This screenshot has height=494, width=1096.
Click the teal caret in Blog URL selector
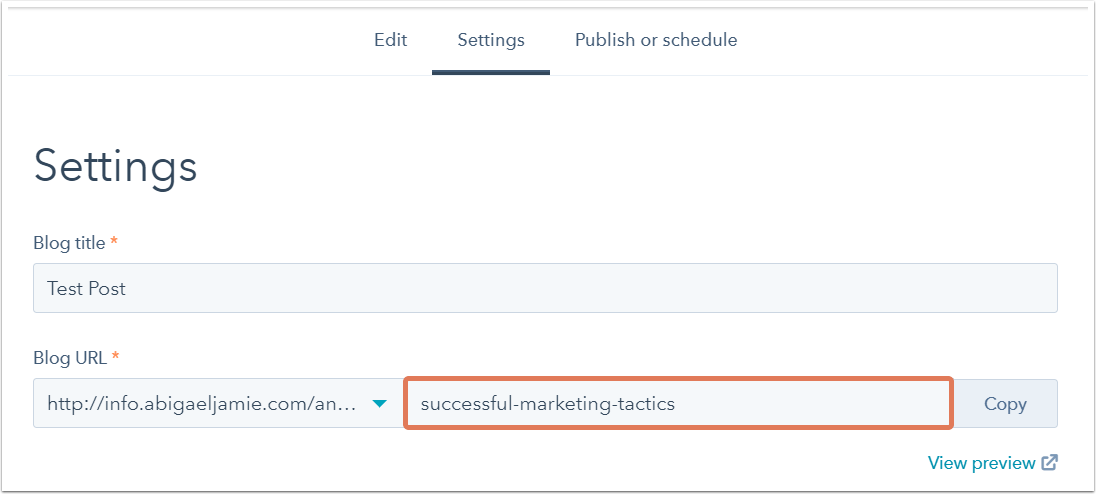click(380, 404)
